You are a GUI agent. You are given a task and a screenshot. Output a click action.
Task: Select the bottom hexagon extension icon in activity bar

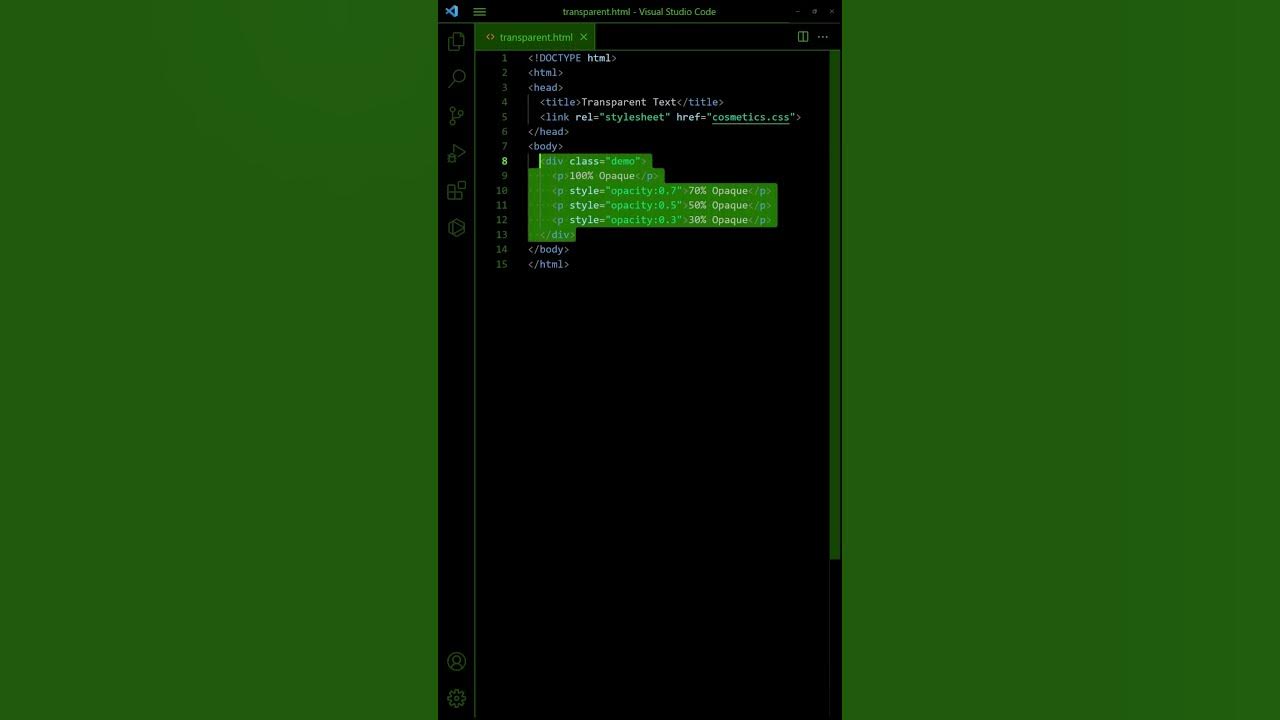[x=456, y=227]
